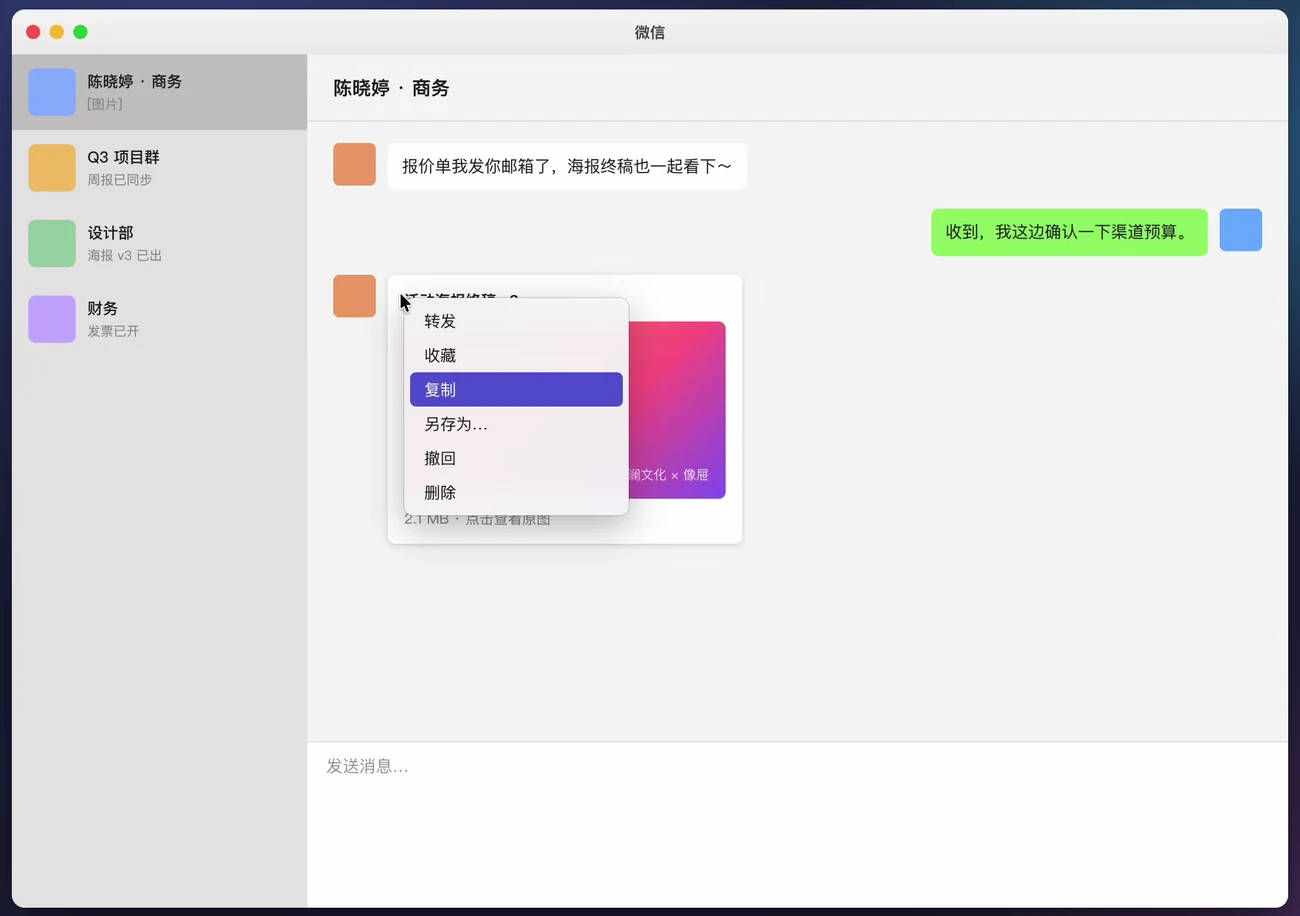The image size is (1300, 916).
Task: Click the 设计部 green avatar
Action: click(x=52, y=243)
